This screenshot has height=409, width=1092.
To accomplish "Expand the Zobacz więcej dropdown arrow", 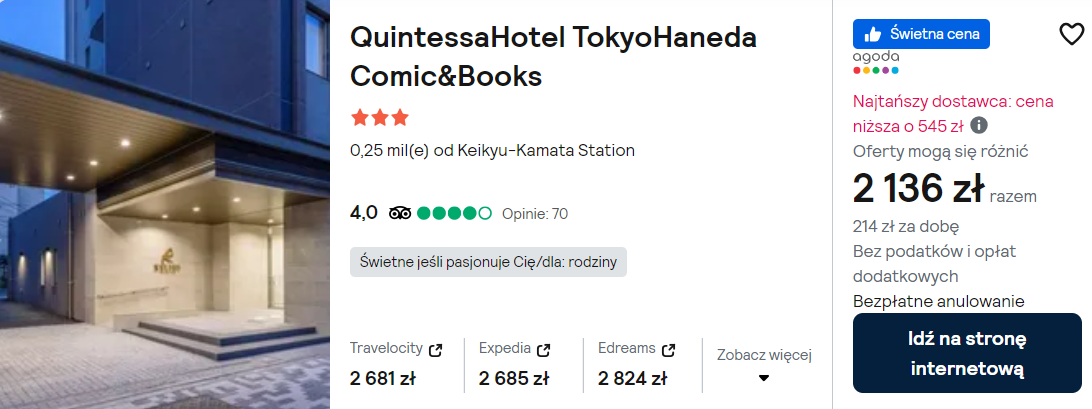I will click(x=764, y=378).
